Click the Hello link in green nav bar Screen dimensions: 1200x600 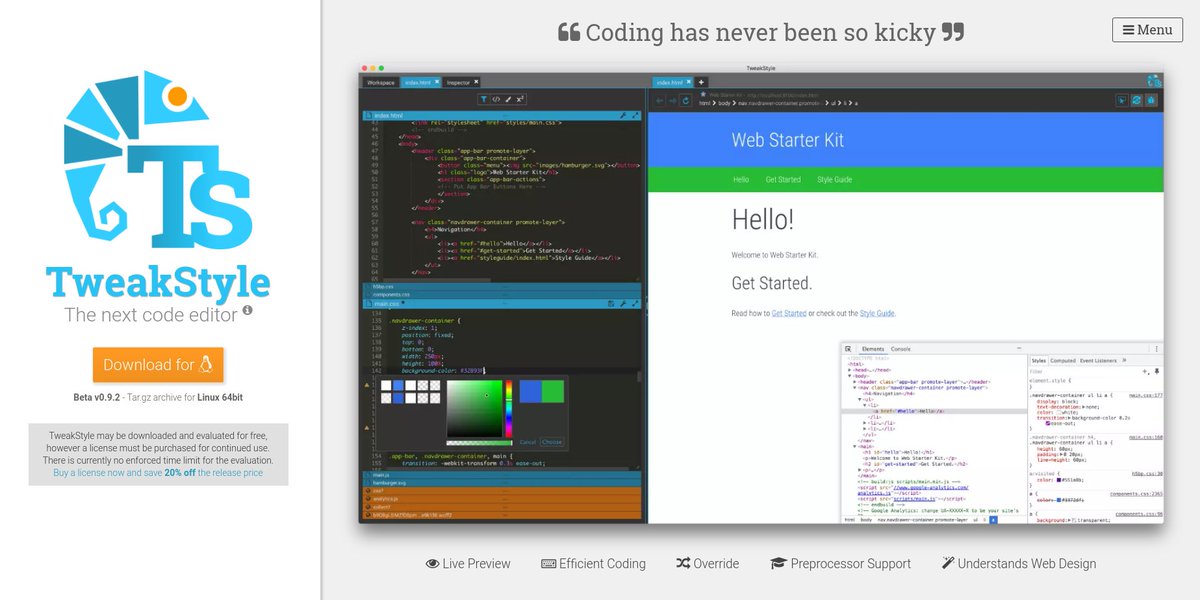(741, 180)
